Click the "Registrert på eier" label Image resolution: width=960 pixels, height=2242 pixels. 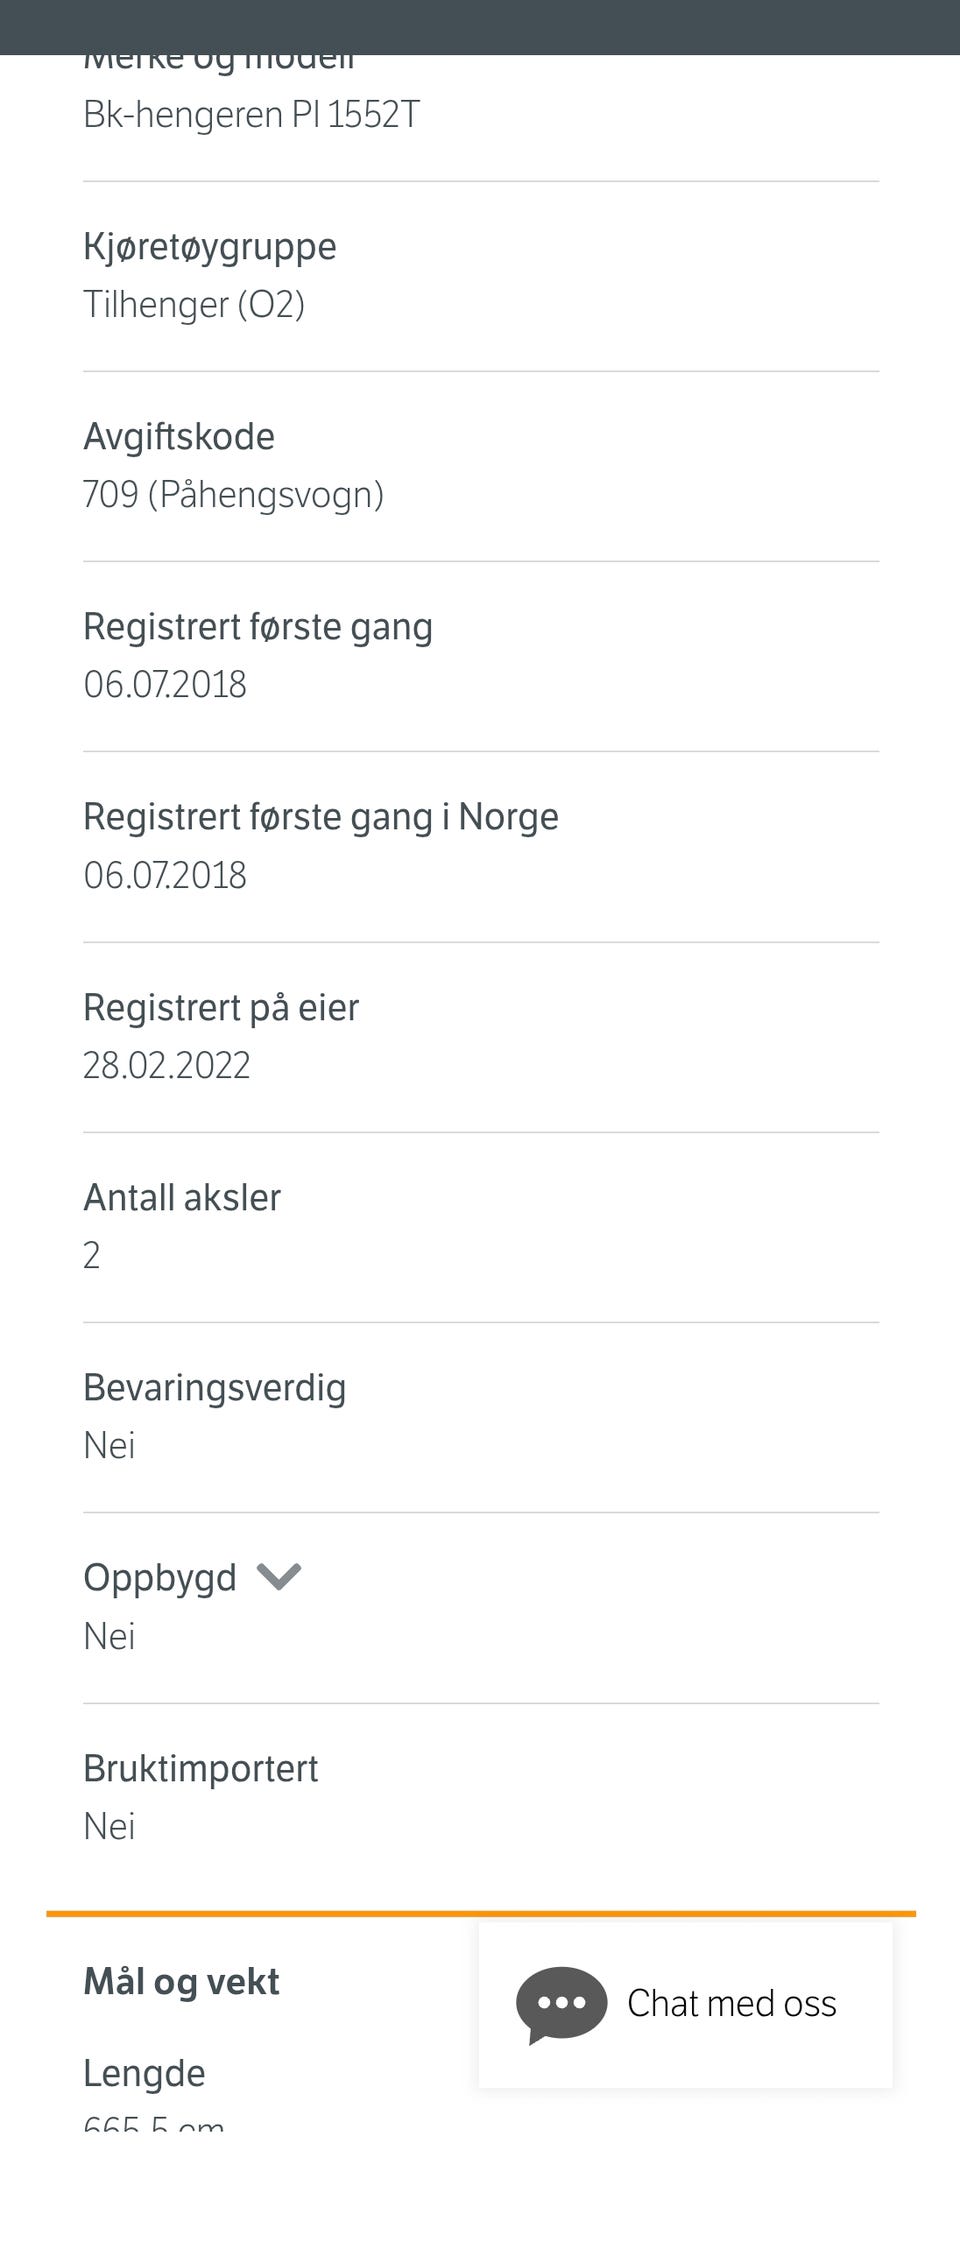click(221, 1008)
